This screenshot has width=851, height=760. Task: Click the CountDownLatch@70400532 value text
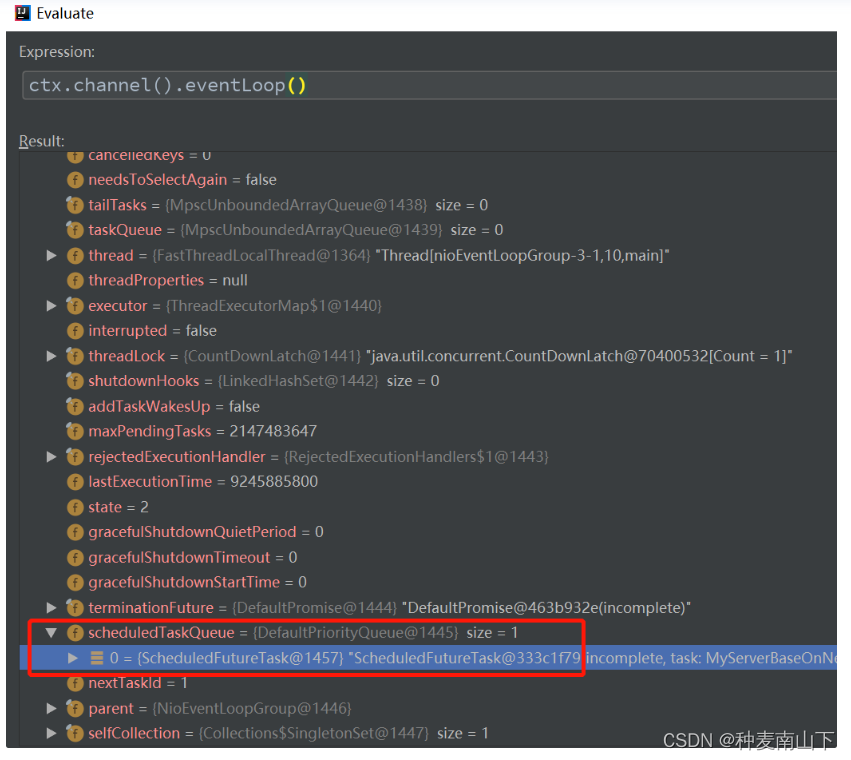pos(579,356)
